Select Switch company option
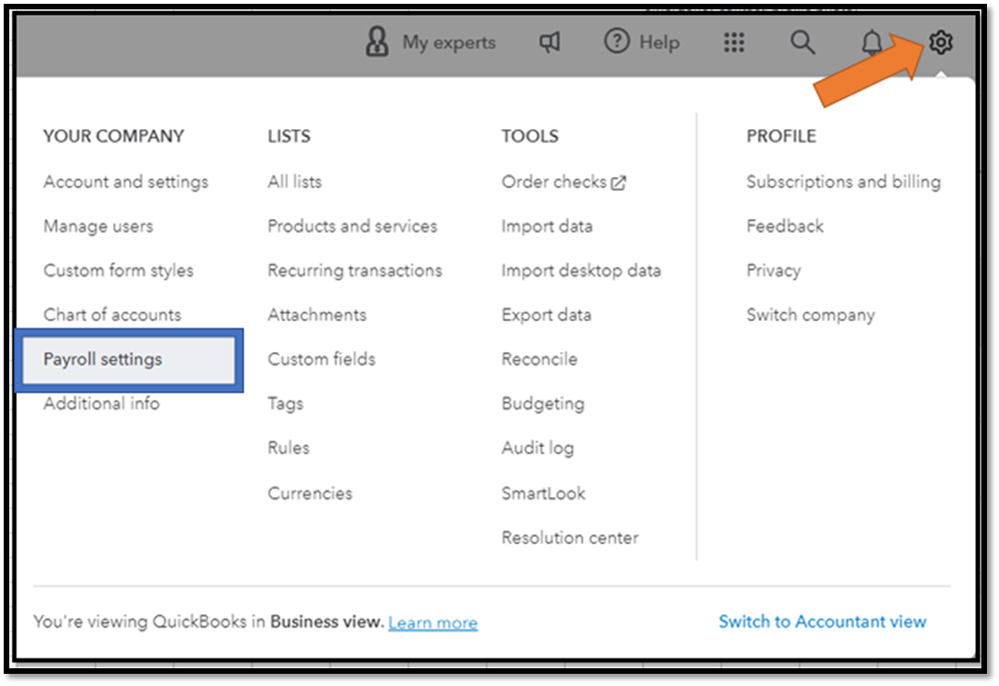999x686 pixels. [810, 314]
